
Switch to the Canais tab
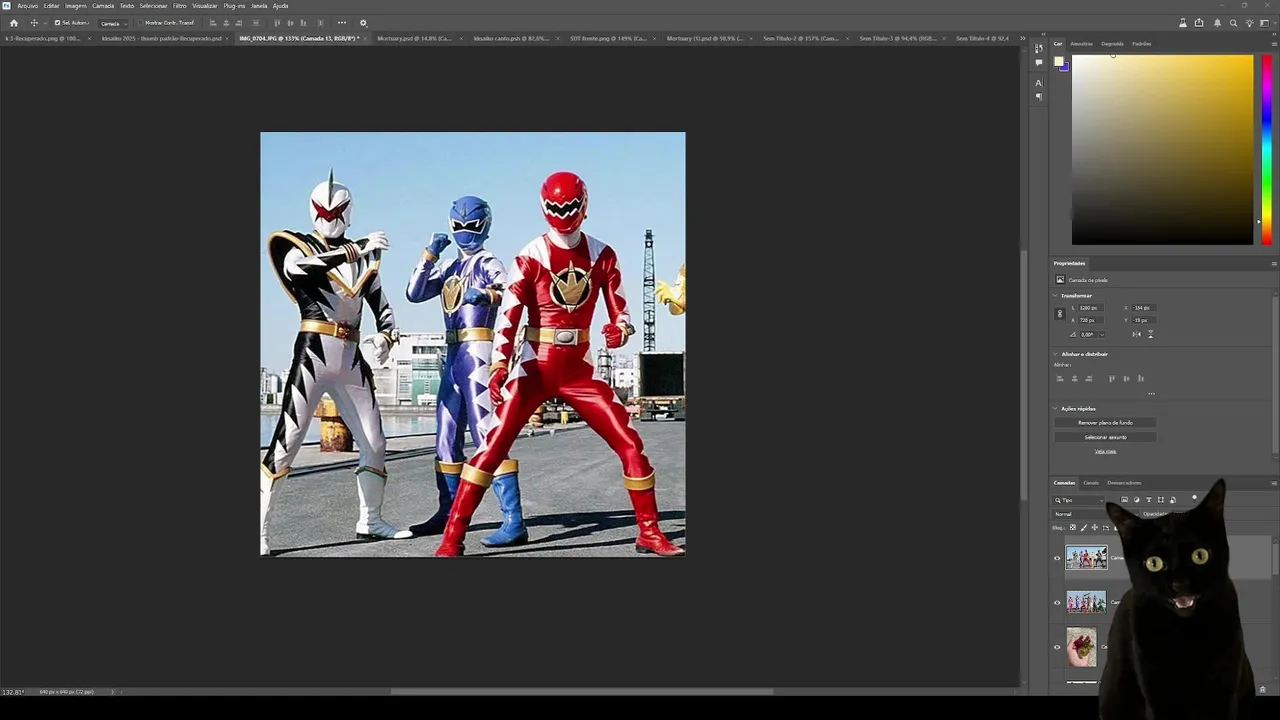(x=1091, y=483)
